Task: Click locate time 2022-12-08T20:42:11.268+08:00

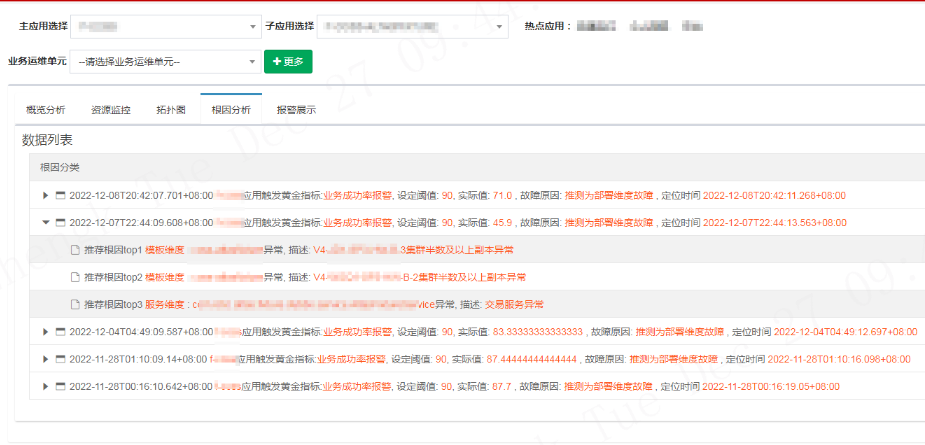Action: tap(775, 195)
